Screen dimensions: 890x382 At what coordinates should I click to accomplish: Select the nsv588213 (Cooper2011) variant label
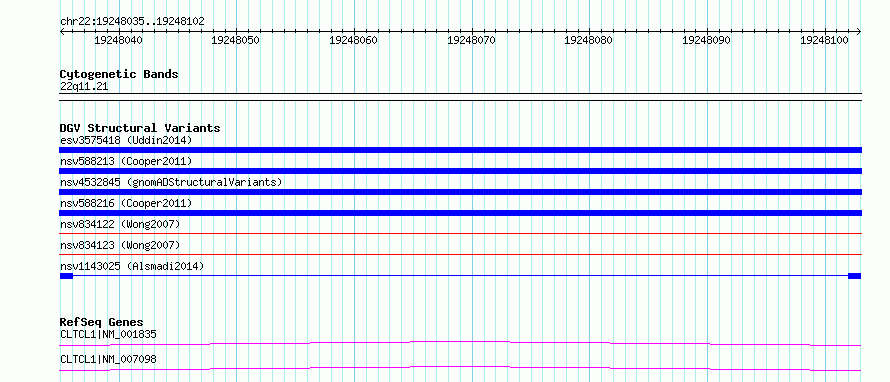pyautogui.click(x=126, y=161)
